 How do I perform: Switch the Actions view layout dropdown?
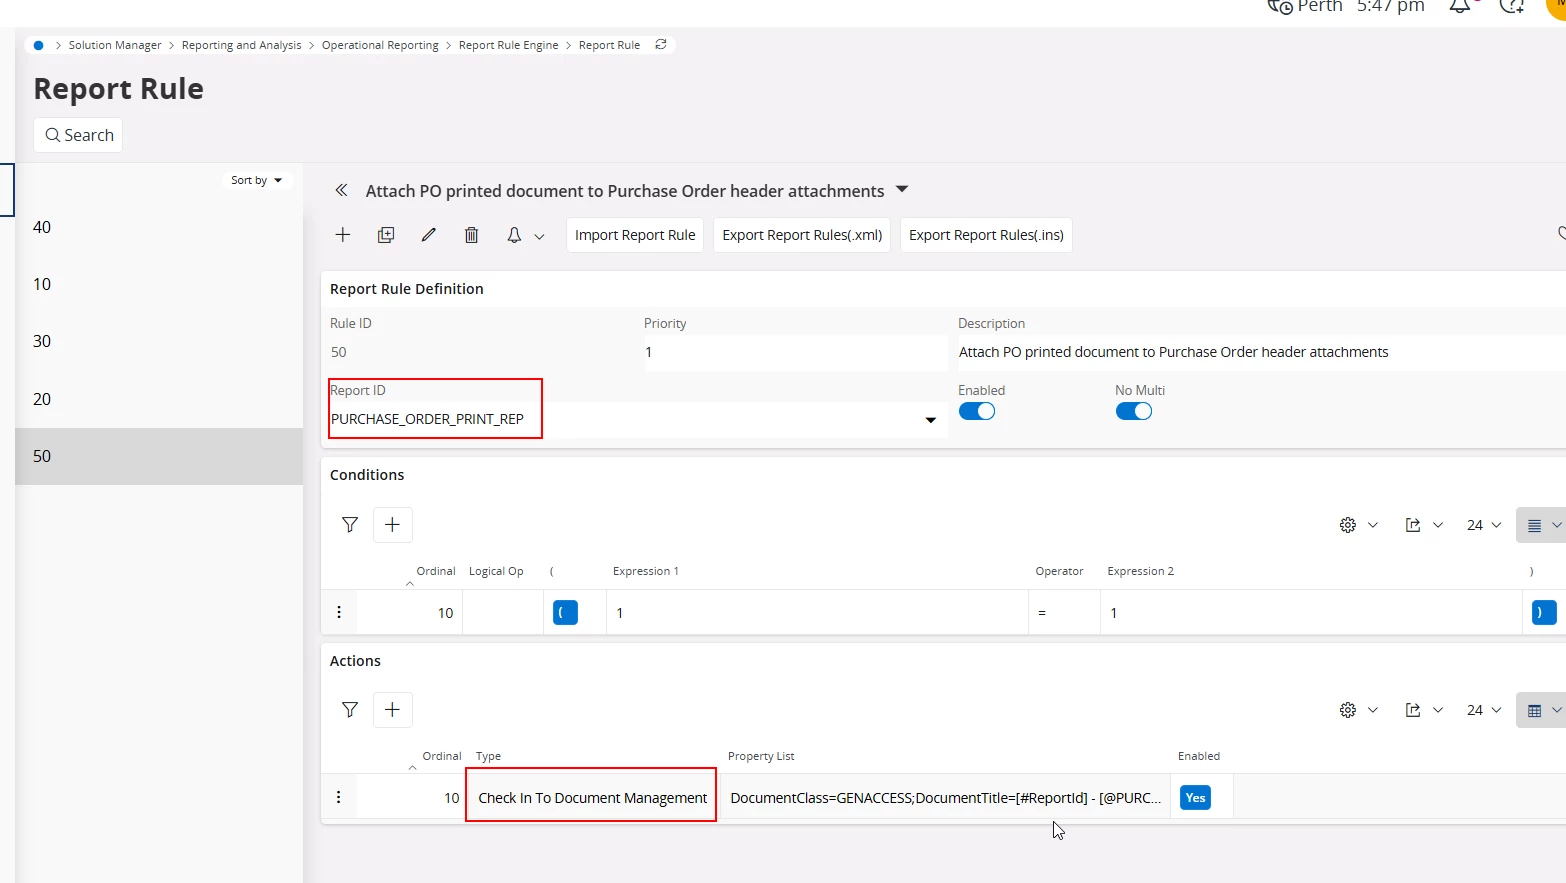point(1541,710)
